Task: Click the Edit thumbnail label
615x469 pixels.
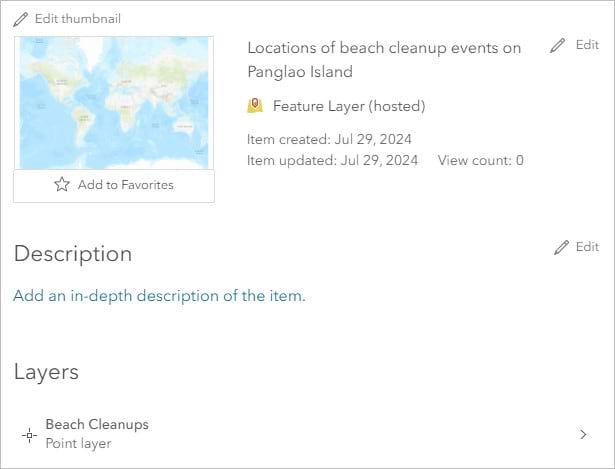Action: (x=78, y=19)
